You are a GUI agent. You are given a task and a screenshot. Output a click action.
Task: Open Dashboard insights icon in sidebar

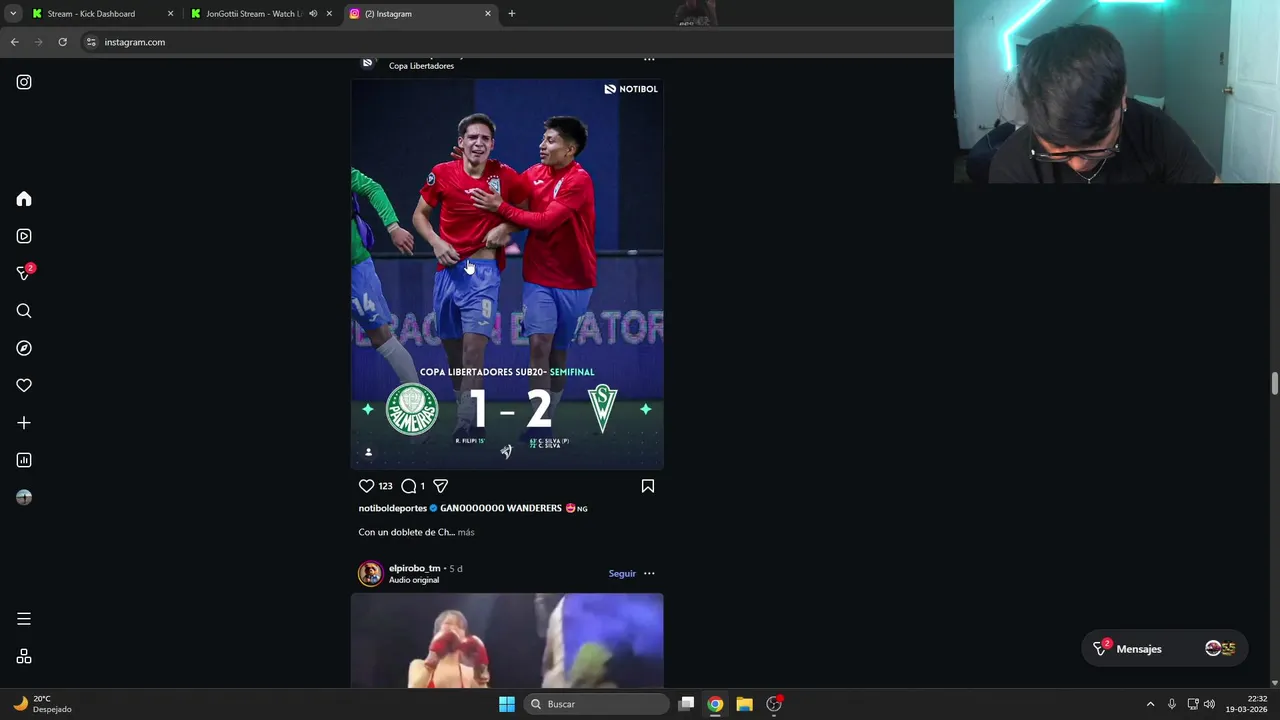24,460
